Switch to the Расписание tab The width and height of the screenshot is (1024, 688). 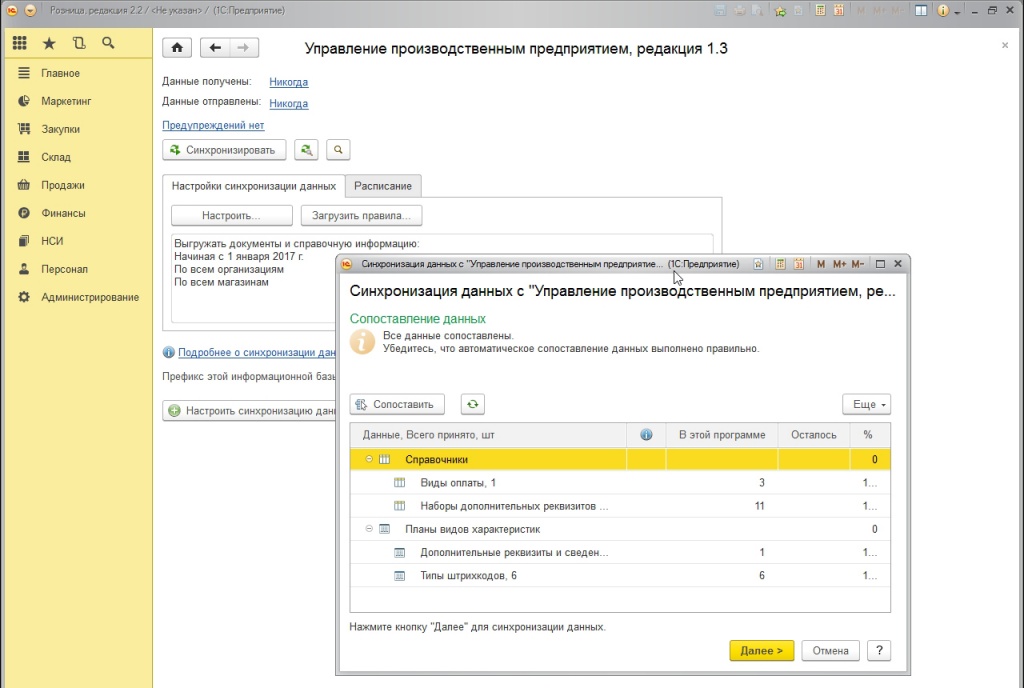[x=383, y=186]
